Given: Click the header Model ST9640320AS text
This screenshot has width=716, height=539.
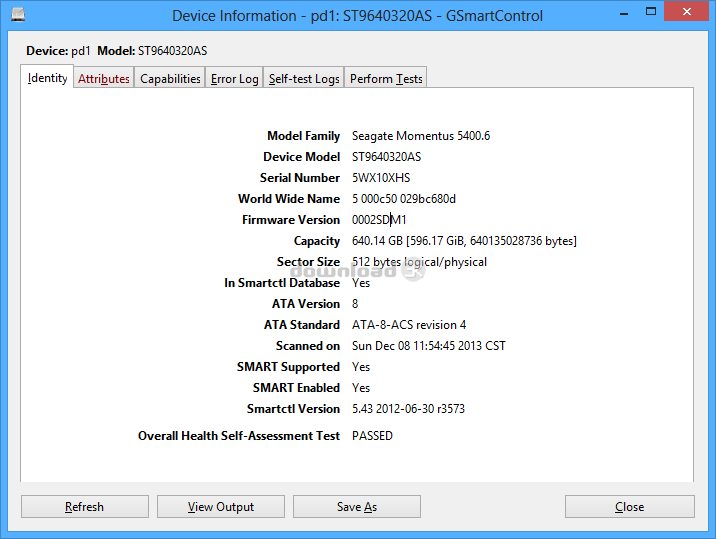Looking at the screenshot, I should click(x=152, y=51).
